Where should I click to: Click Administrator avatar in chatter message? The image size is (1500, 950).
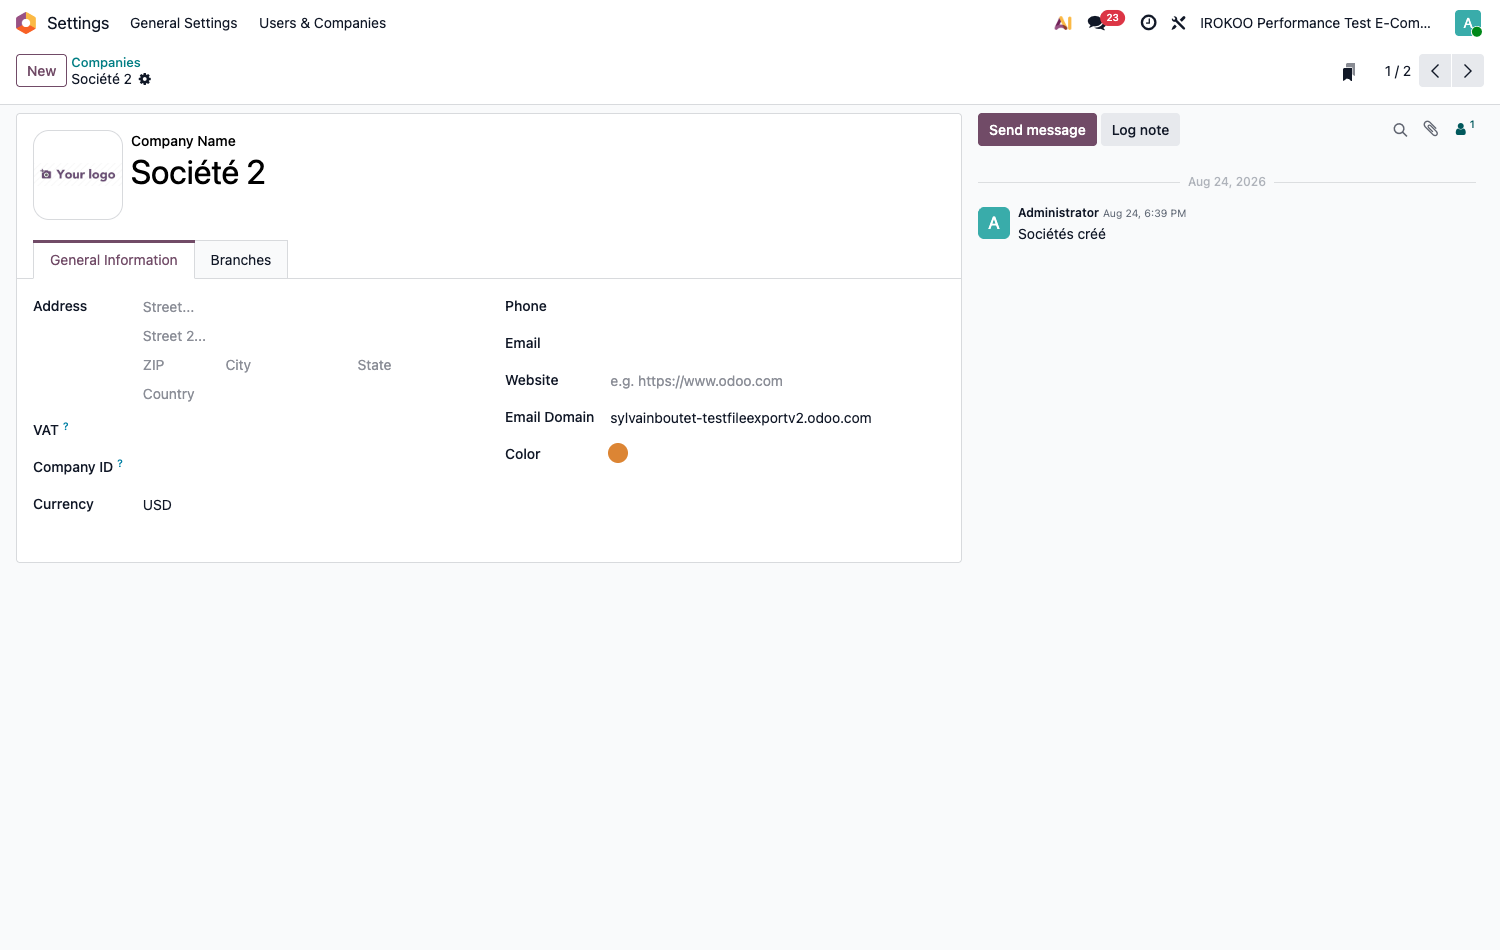point(994,223)
